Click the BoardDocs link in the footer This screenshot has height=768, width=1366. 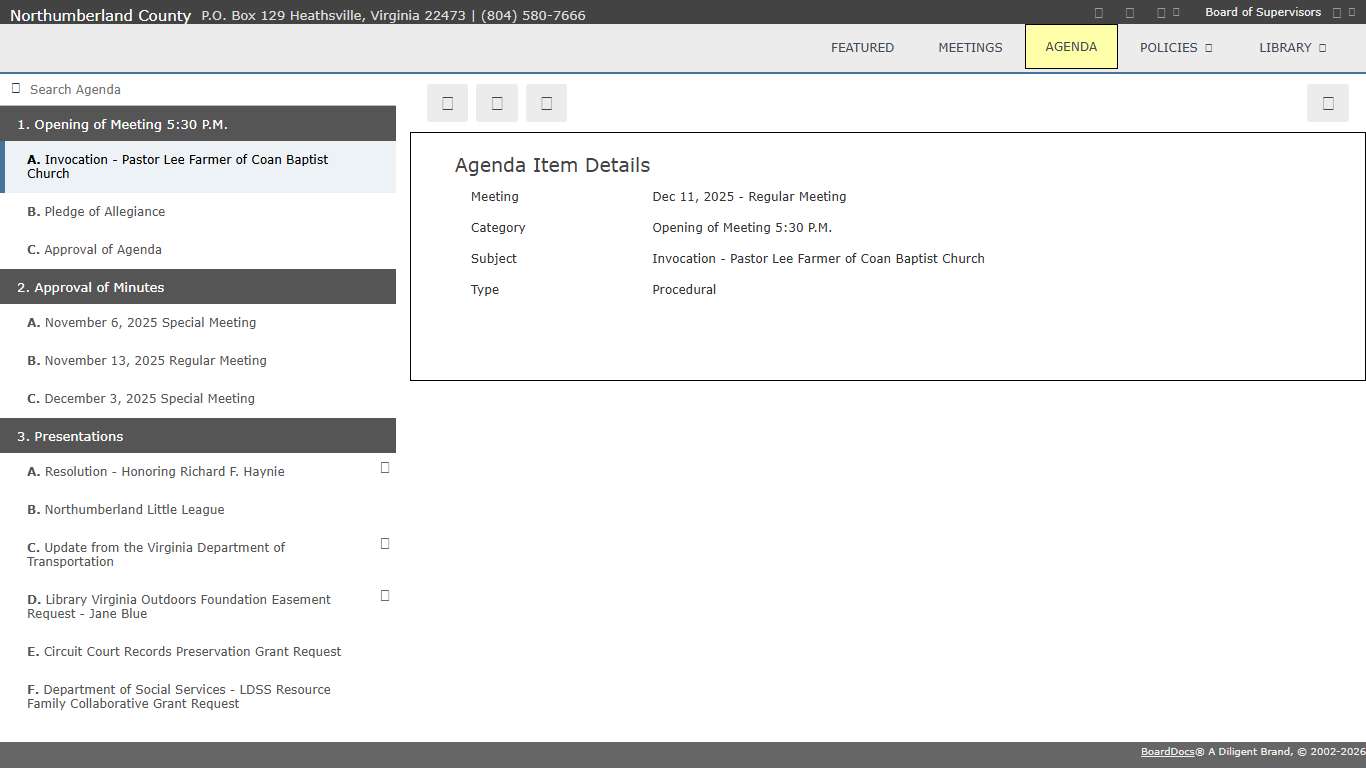click(x=1167, y=751)
